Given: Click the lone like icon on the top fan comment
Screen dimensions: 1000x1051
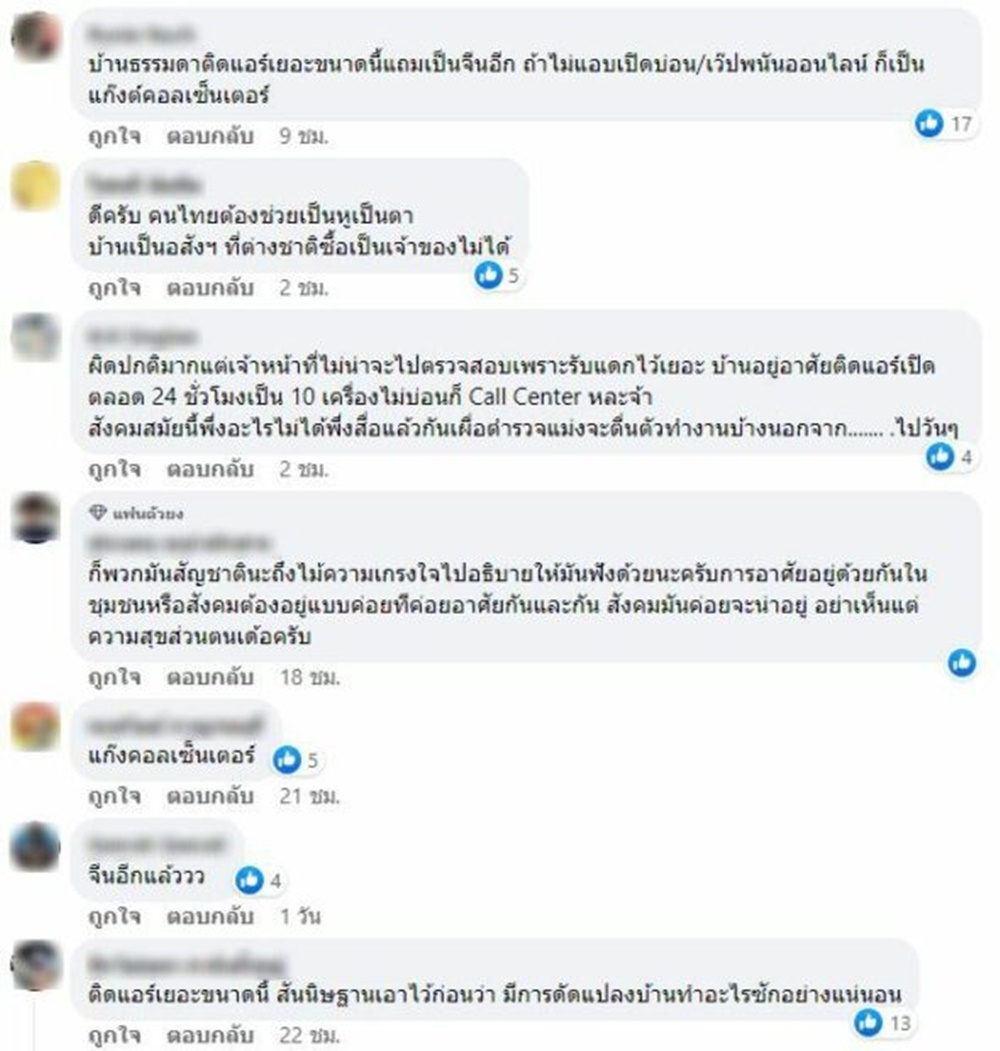Looking at the screenshot, I should coord(962,663).
